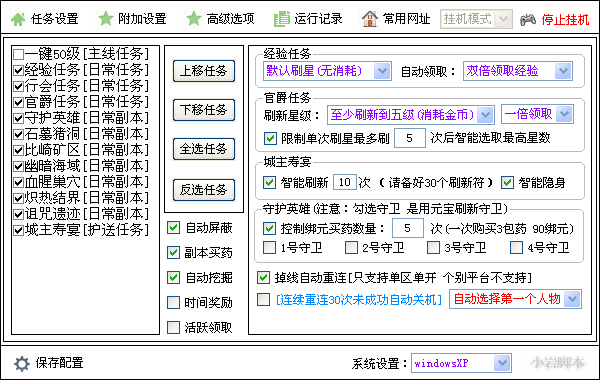Uncheck the 炽热结界[日常副本] checkbox

pos(18,198)
